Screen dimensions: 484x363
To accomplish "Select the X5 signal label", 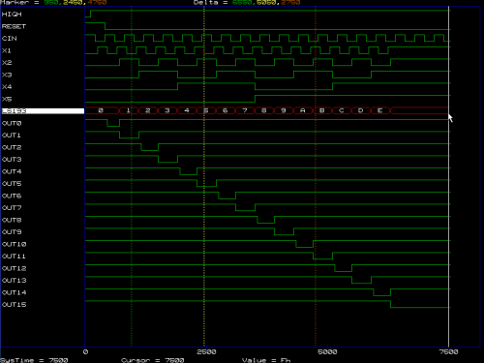I will point(7,99).
